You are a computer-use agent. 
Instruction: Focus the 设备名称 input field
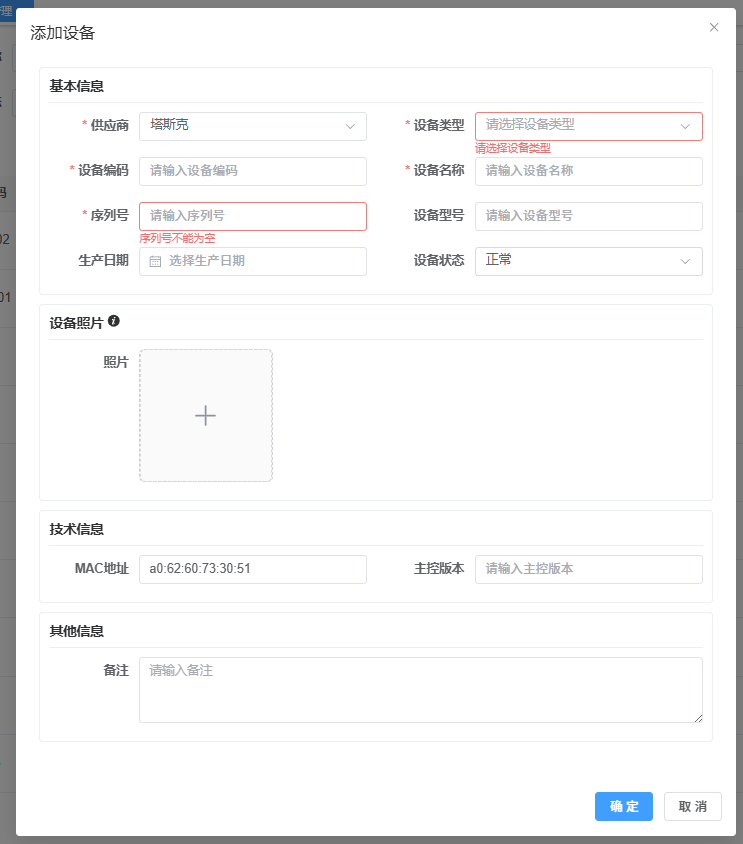pos(588,171)
